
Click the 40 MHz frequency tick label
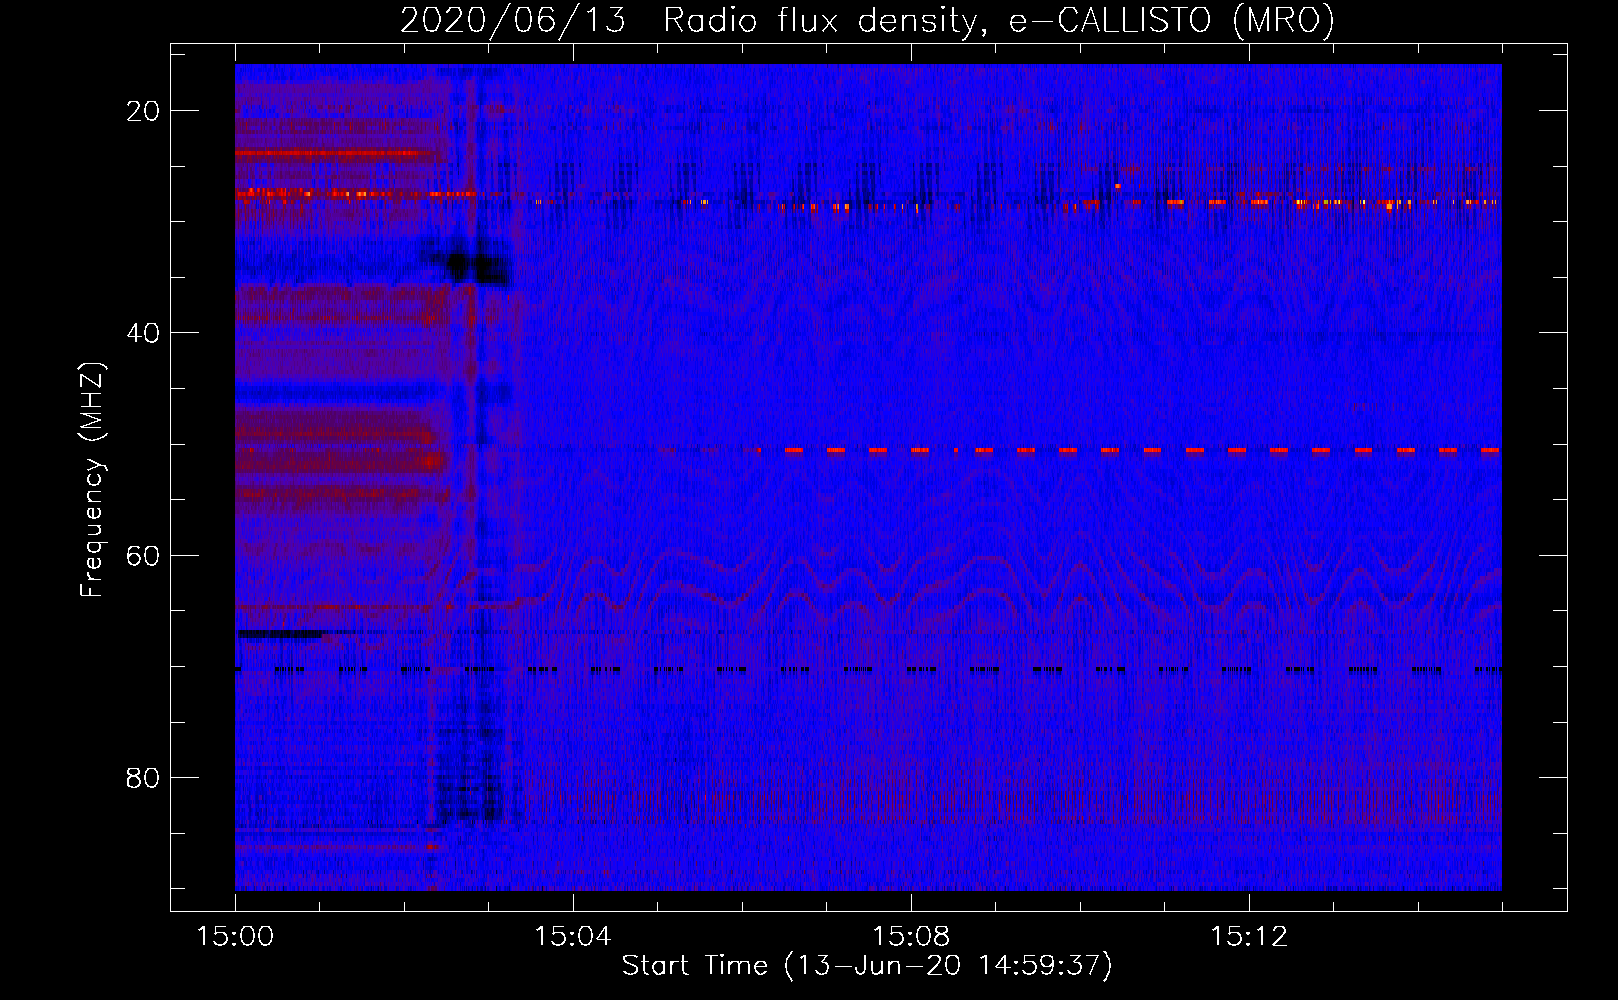[144, 333]
